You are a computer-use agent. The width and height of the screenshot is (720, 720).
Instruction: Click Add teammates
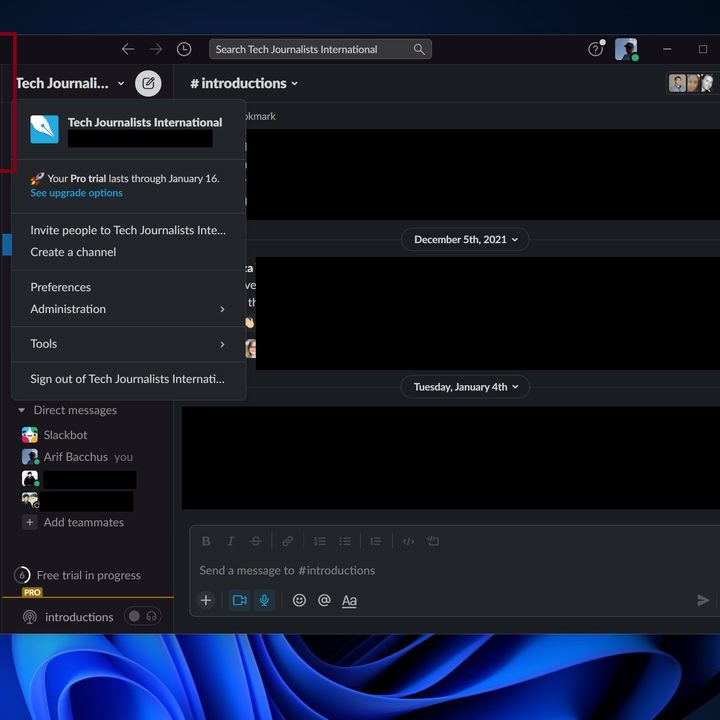(73, 522)
